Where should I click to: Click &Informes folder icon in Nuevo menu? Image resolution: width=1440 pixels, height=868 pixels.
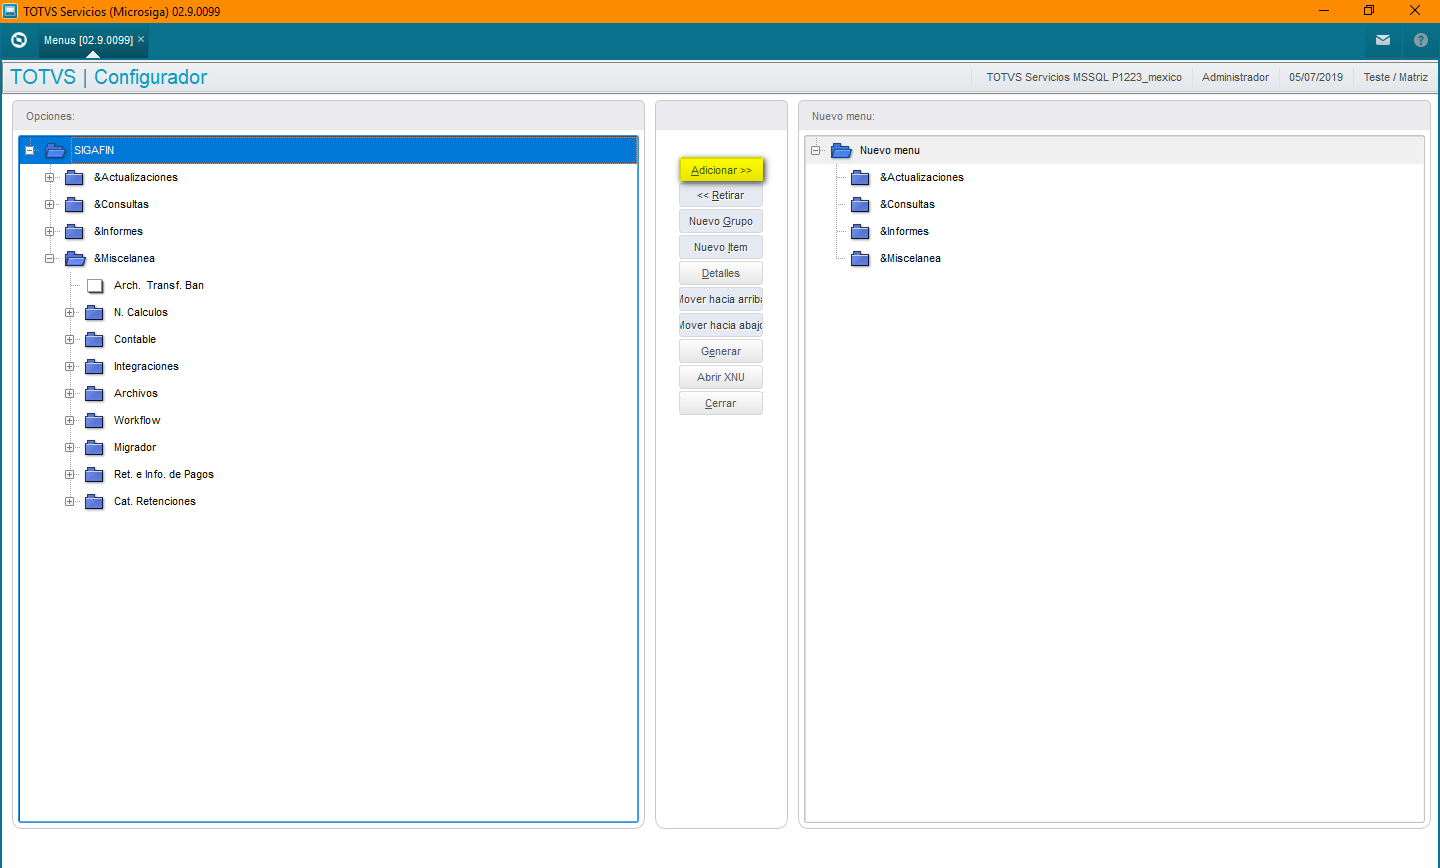pos(861,231)
